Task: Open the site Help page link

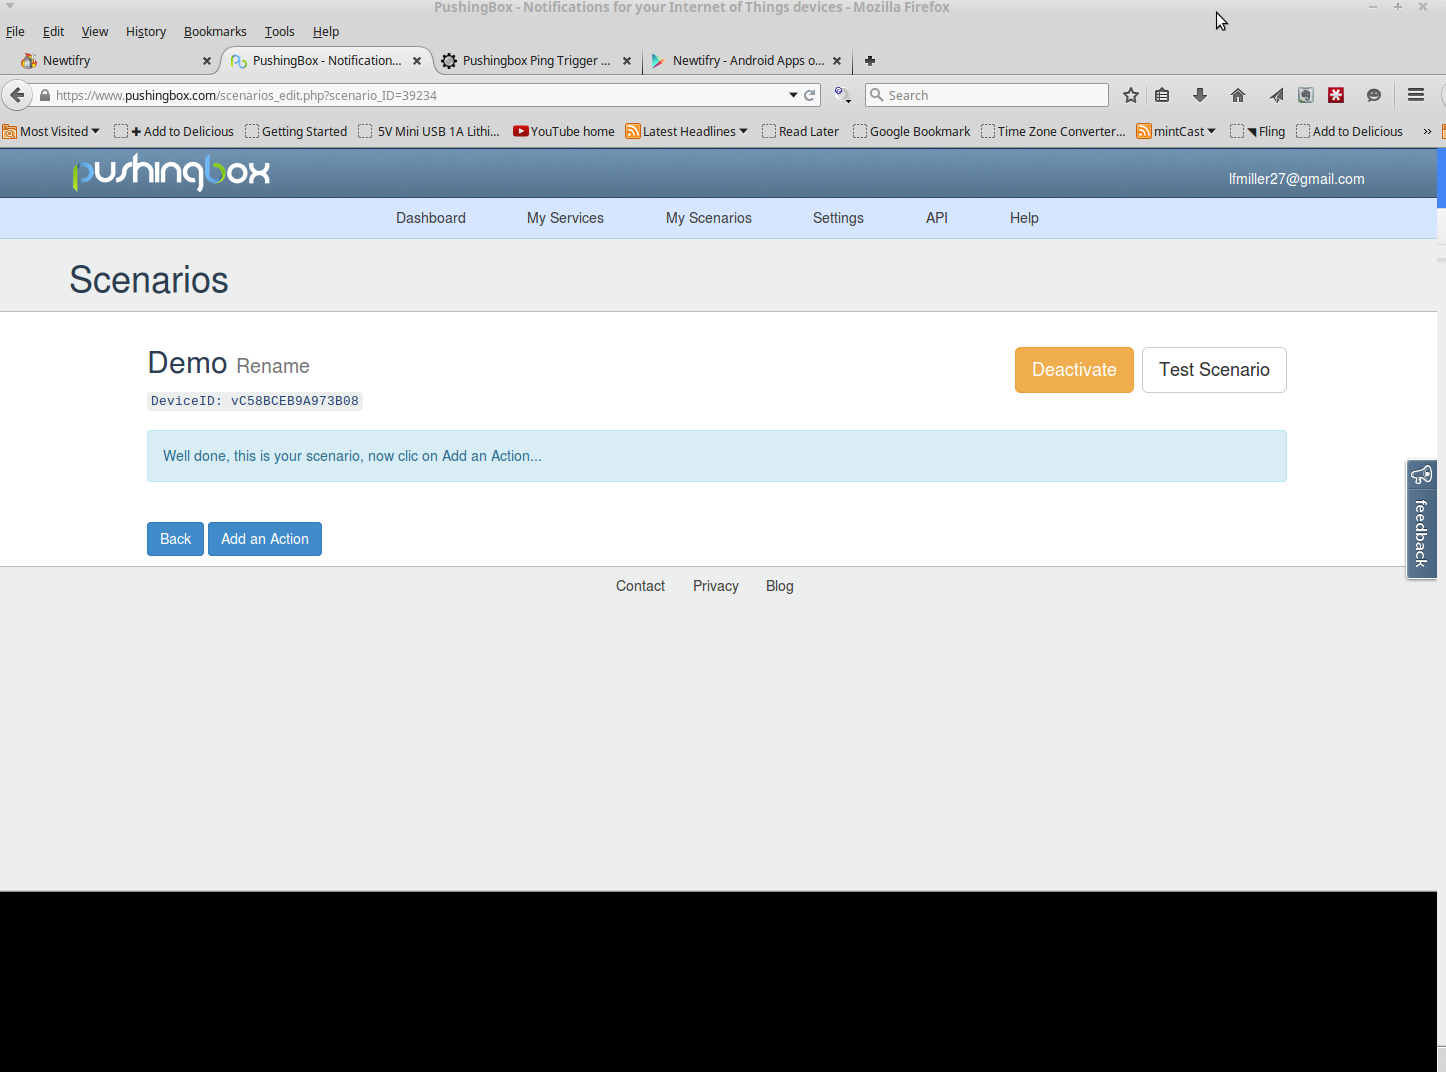Action: point(1024,218)
